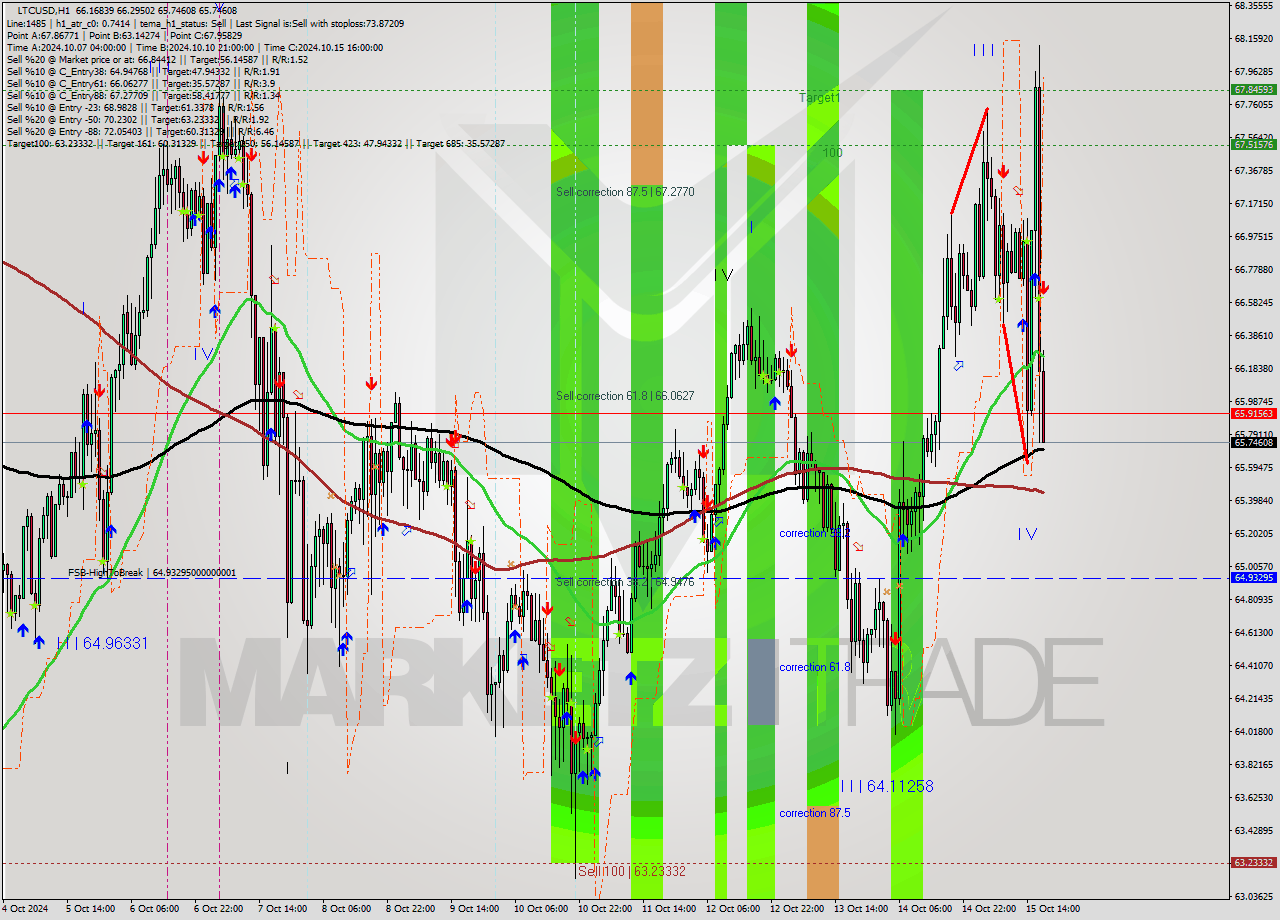
Task: Click the 'Sell 100 | 63.23332' label
Action: pyautogui.click(x=632, y=871)
